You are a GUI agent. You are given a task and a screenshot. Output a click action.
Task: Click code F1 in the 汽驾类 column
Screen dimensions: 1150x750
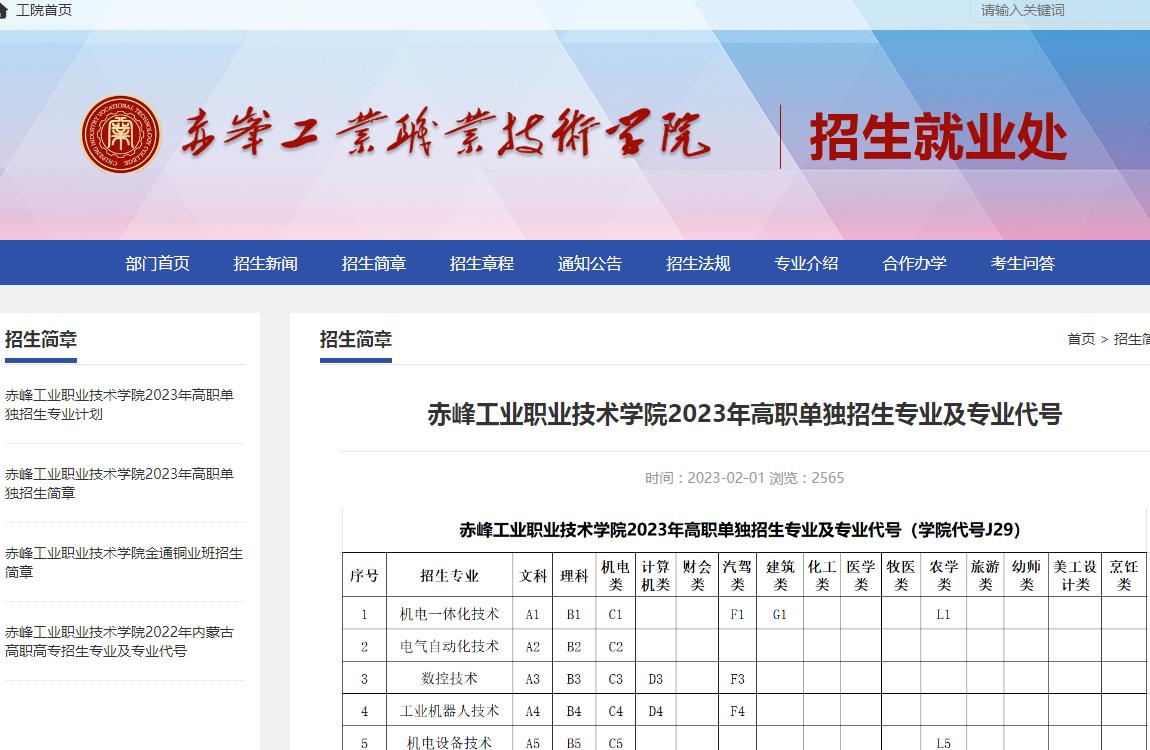click(x=737, y=614)
